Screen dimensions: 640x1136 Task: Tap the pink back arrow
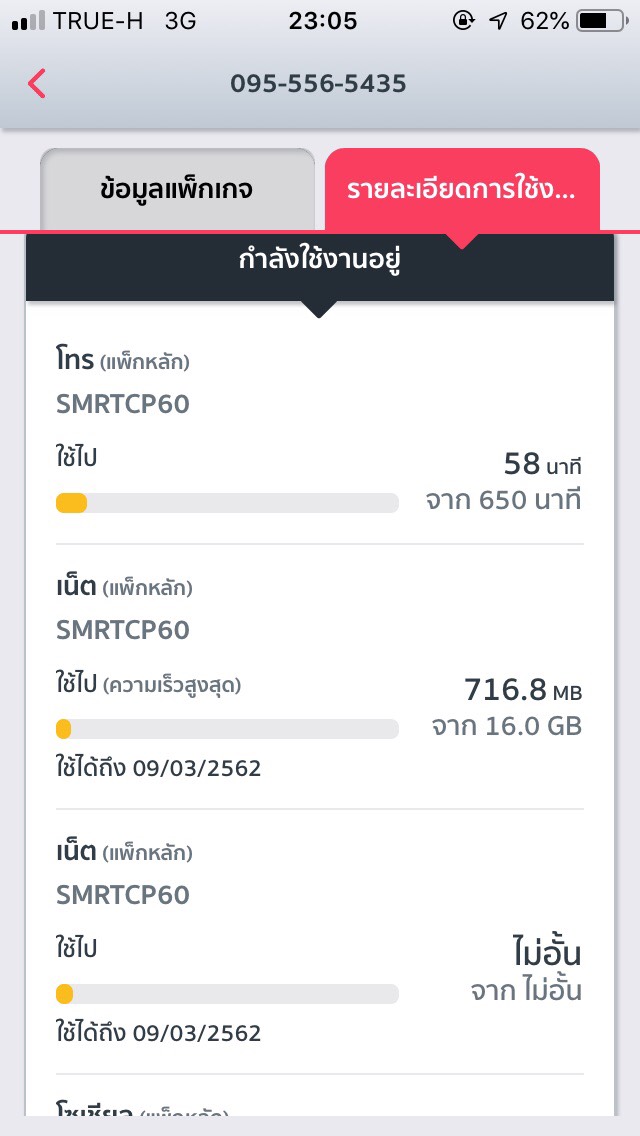37,83
